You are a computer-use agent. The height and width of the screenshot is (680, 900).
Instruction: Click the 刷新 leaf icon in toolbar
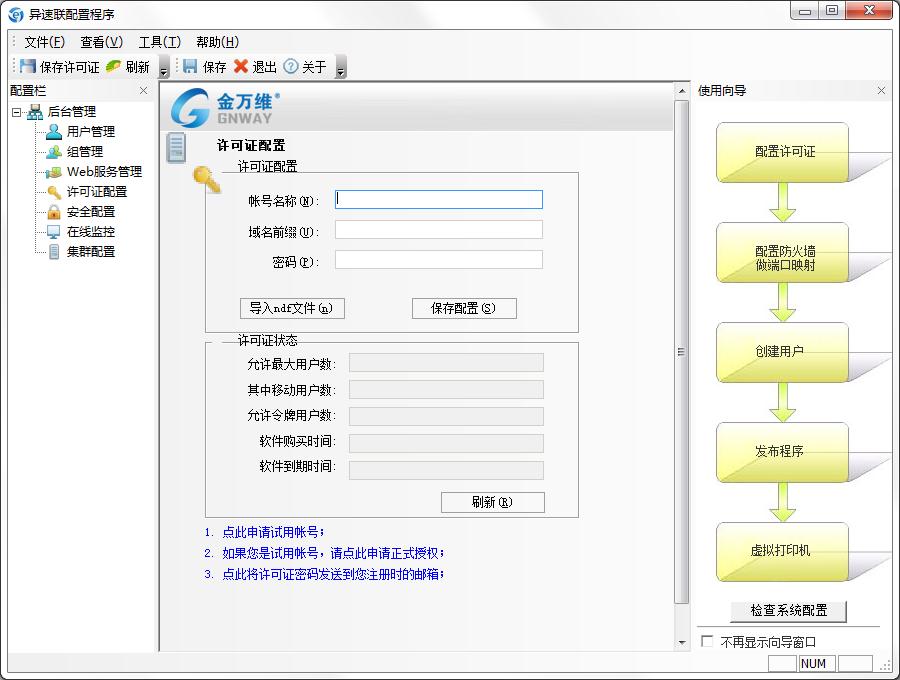click(114, 67)
